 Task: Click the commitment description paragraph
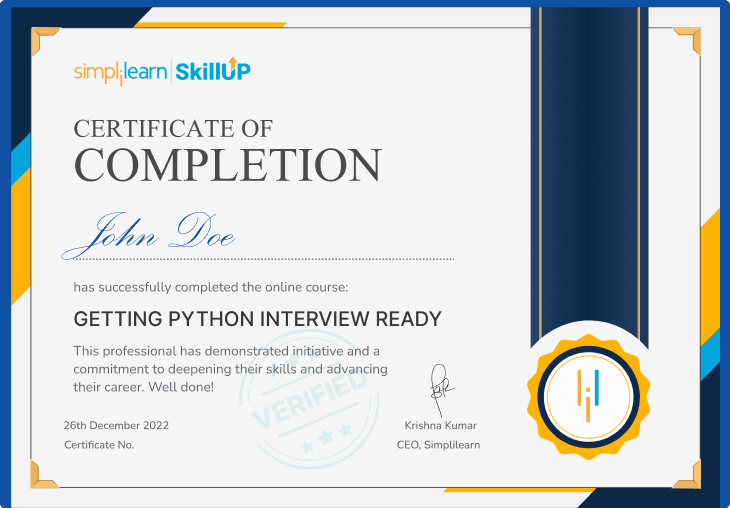230,368
